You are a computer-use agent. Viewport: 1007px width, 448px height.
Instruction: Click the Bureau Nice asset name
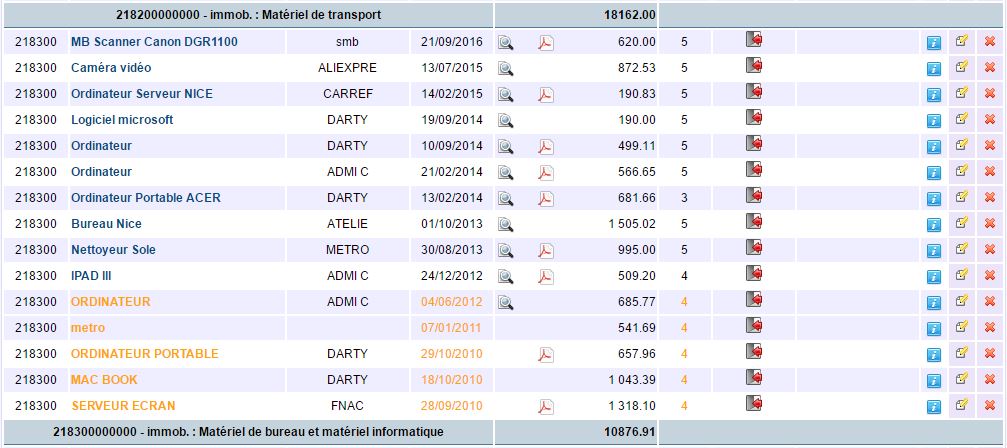point(106,224)
